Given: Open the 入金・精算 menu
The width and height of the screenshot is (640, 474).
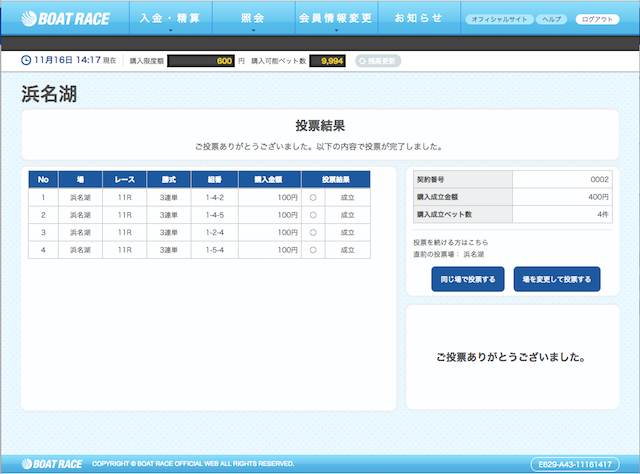Looking at the screenshot, I should click(171, 18).
